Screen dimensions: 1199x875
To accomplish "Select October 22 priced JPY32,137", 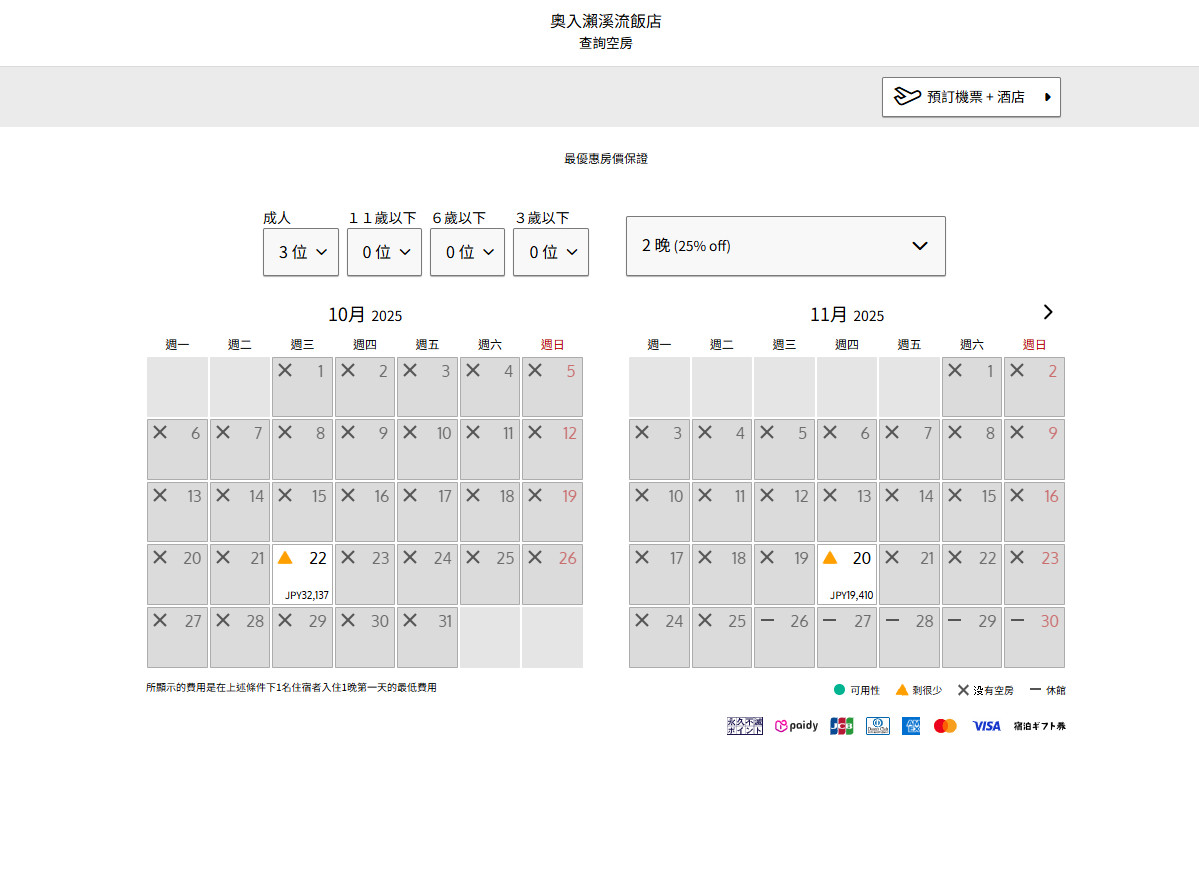I will [302, 574].
